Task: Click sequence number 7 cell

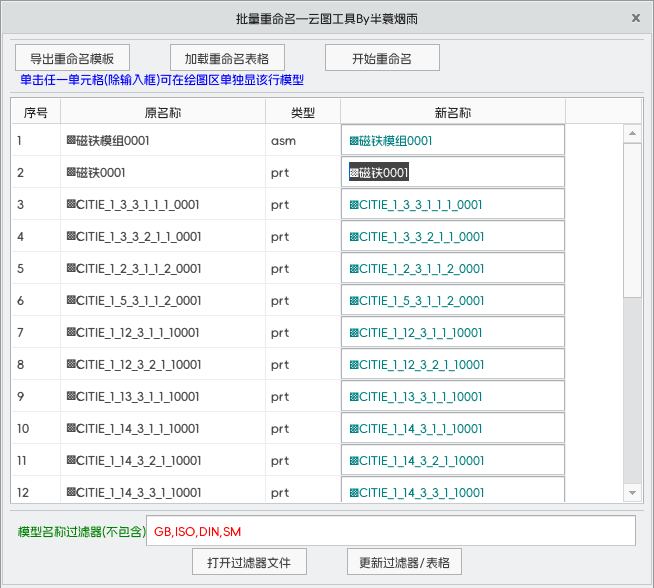Action: (36, 332)
